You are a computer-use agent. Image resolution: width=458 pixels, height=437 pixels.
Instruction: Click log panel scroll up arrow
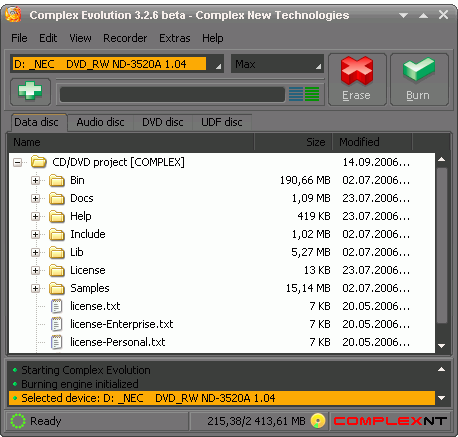tap(442, 369)
